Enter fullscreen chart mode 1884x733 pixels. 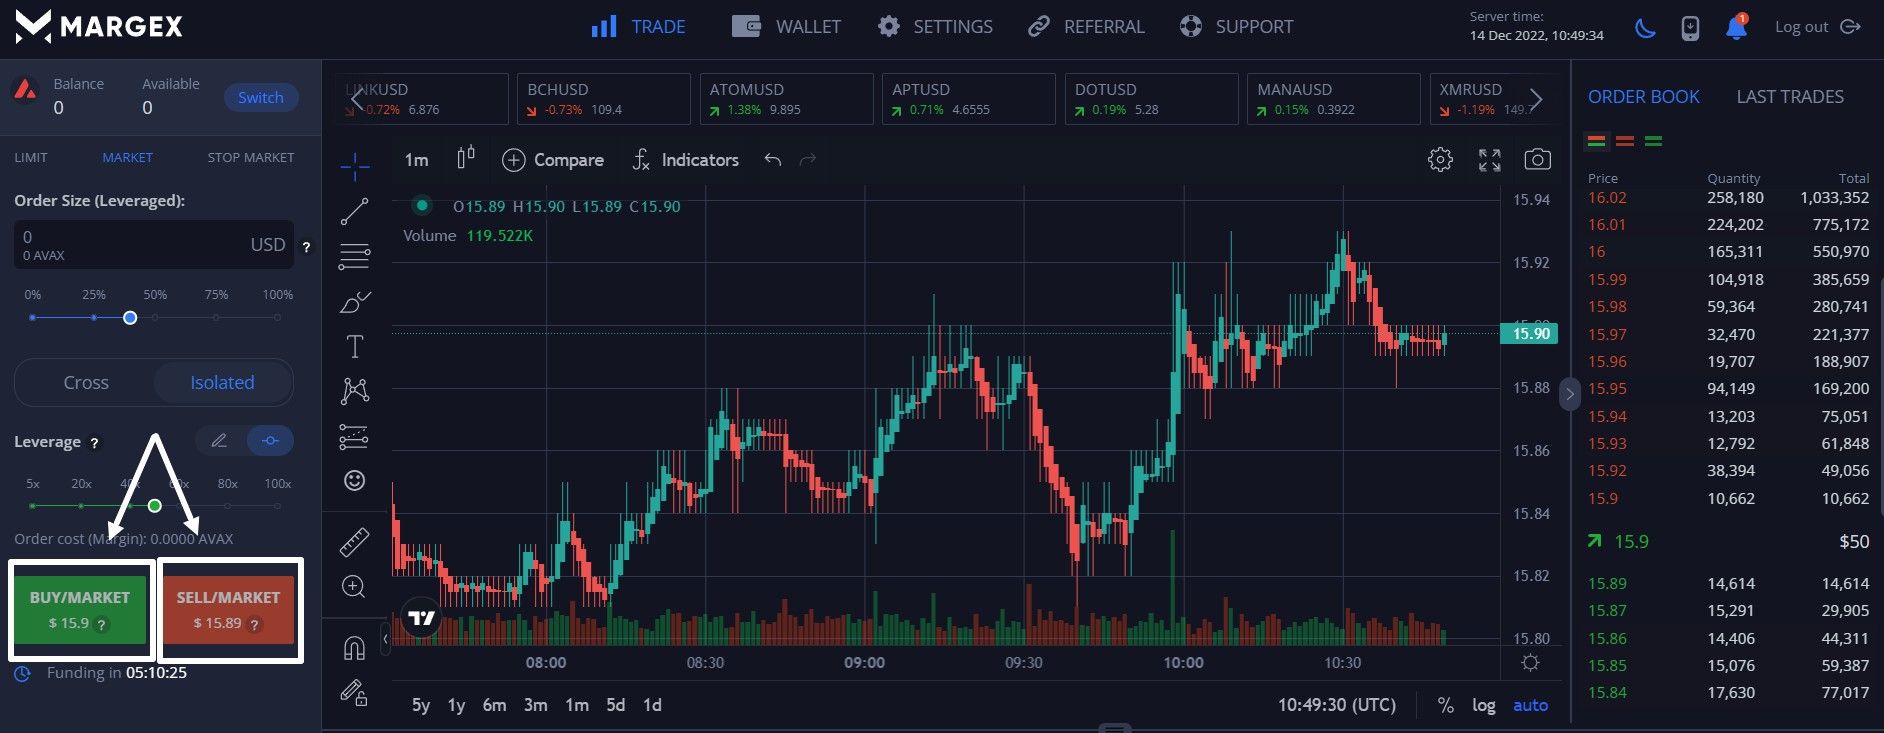point(1489,160)
